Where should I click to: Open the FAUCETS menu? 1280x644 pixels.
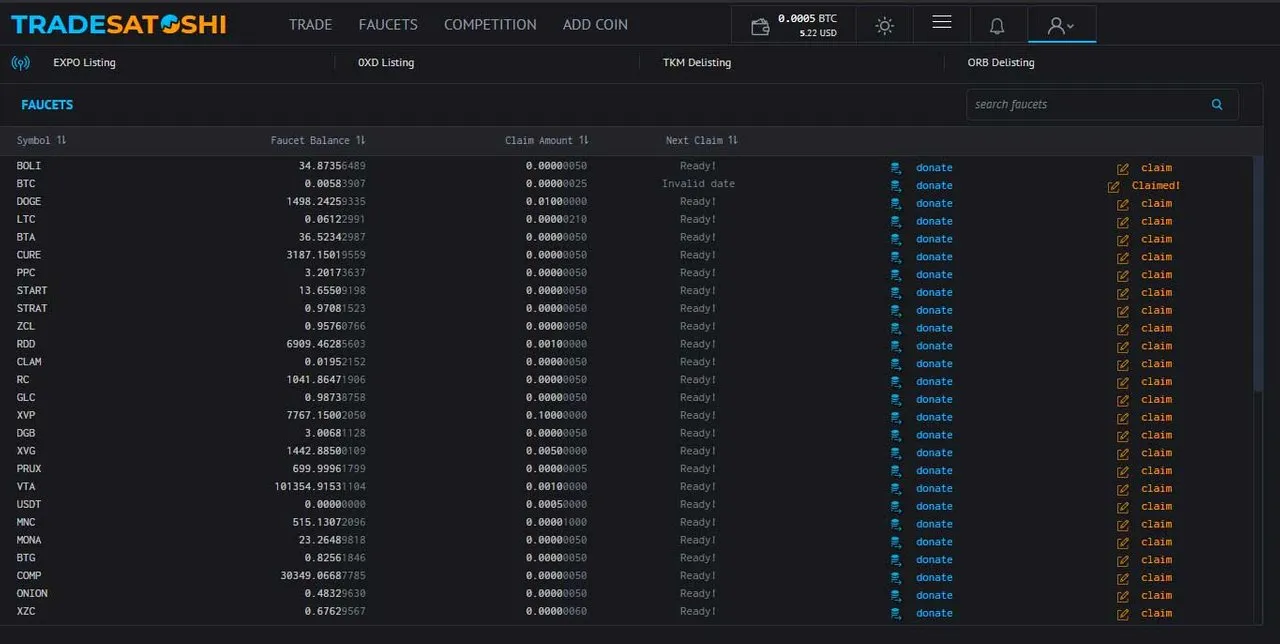coord(388,25)
